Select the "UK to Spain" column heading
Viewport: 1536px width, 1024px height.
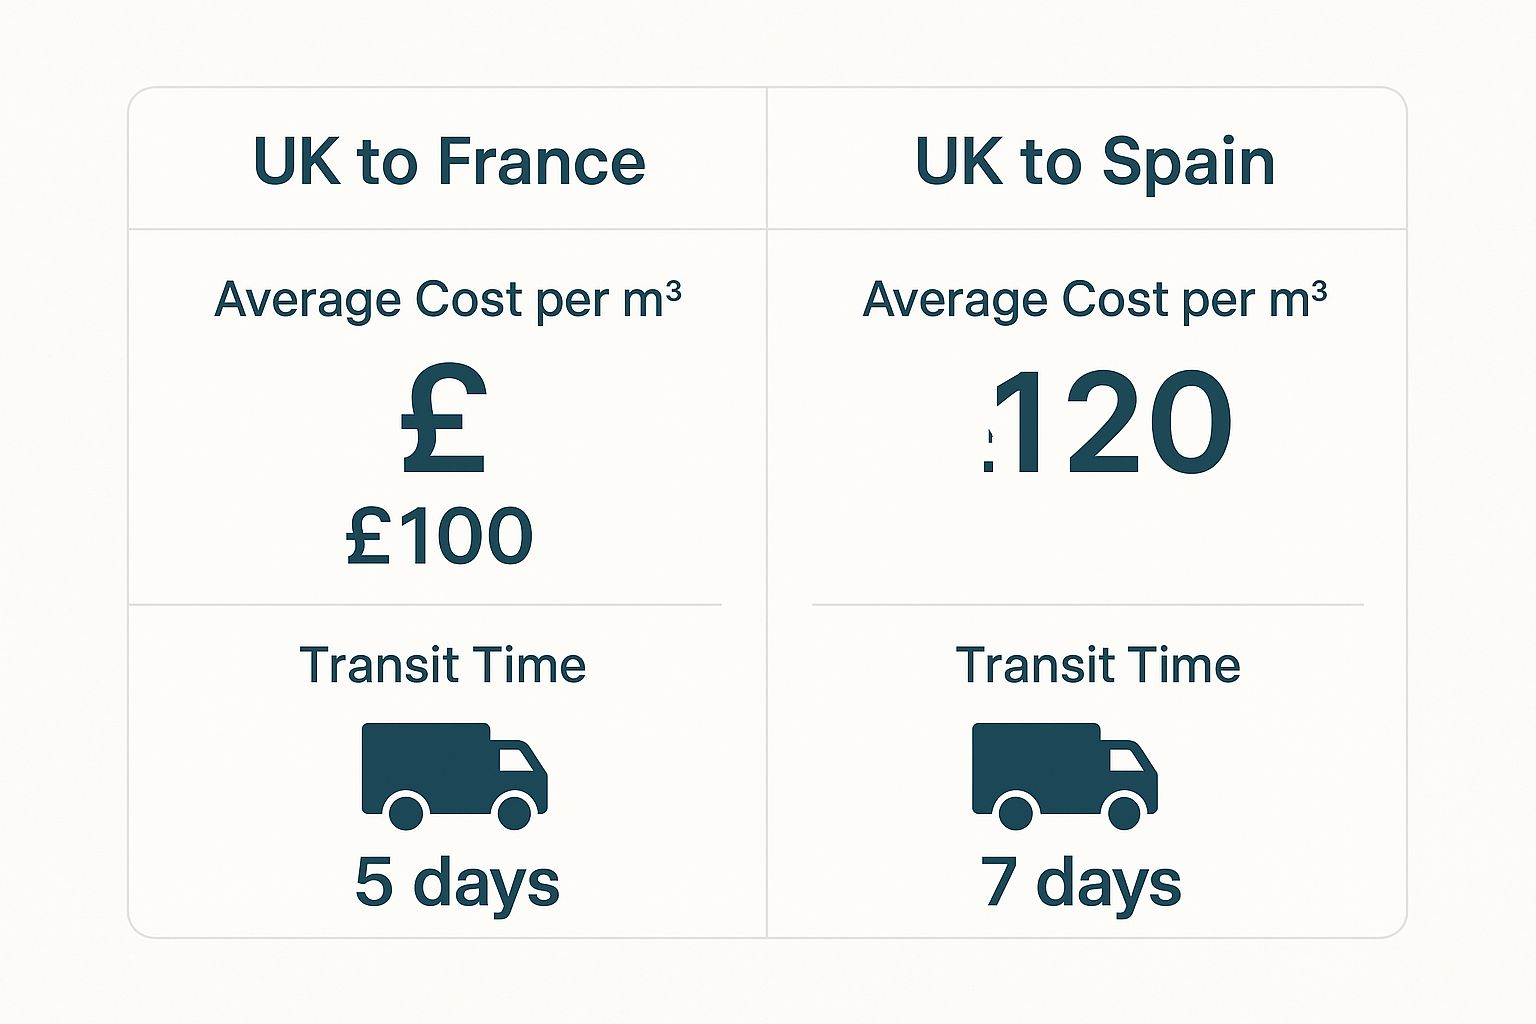(x=1095, y=162)
